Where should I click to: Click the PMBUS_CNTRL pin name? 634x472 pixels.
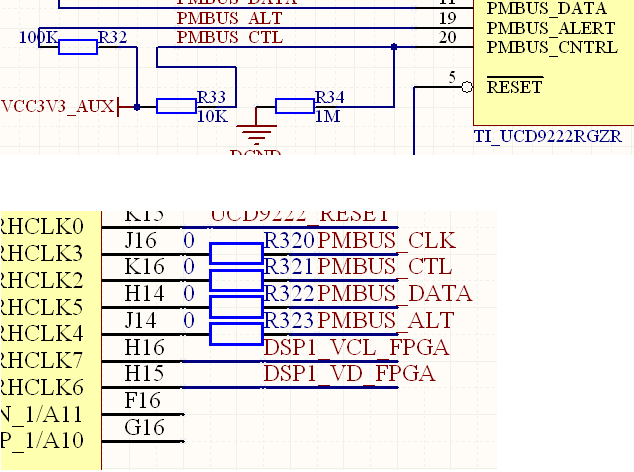pyautogui.click(x=552, y=47)
